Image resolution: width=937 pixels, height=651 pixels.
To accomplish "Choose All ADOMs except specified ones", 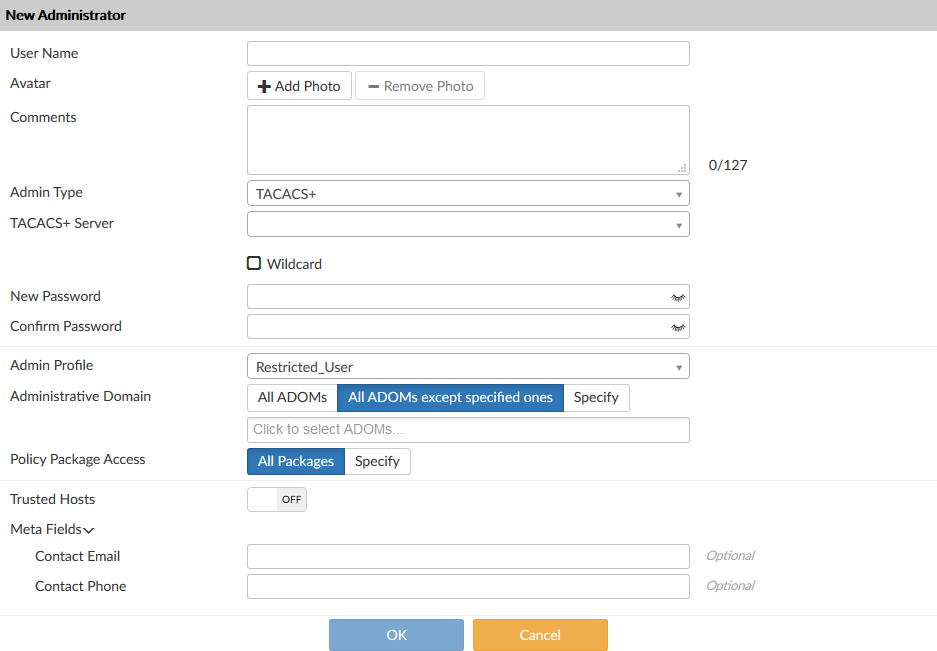I will [450, 397].
